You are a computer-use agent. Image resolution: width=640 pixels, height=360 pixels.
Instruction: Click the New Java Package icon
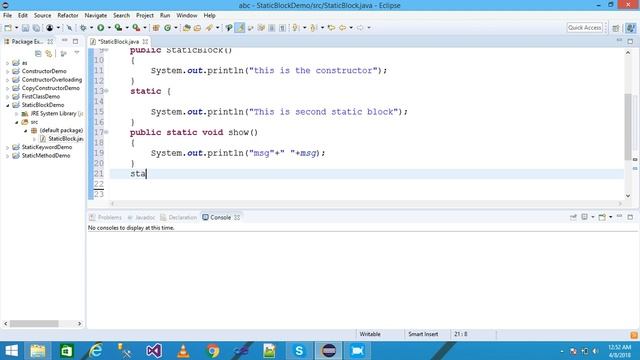(156, 28)
